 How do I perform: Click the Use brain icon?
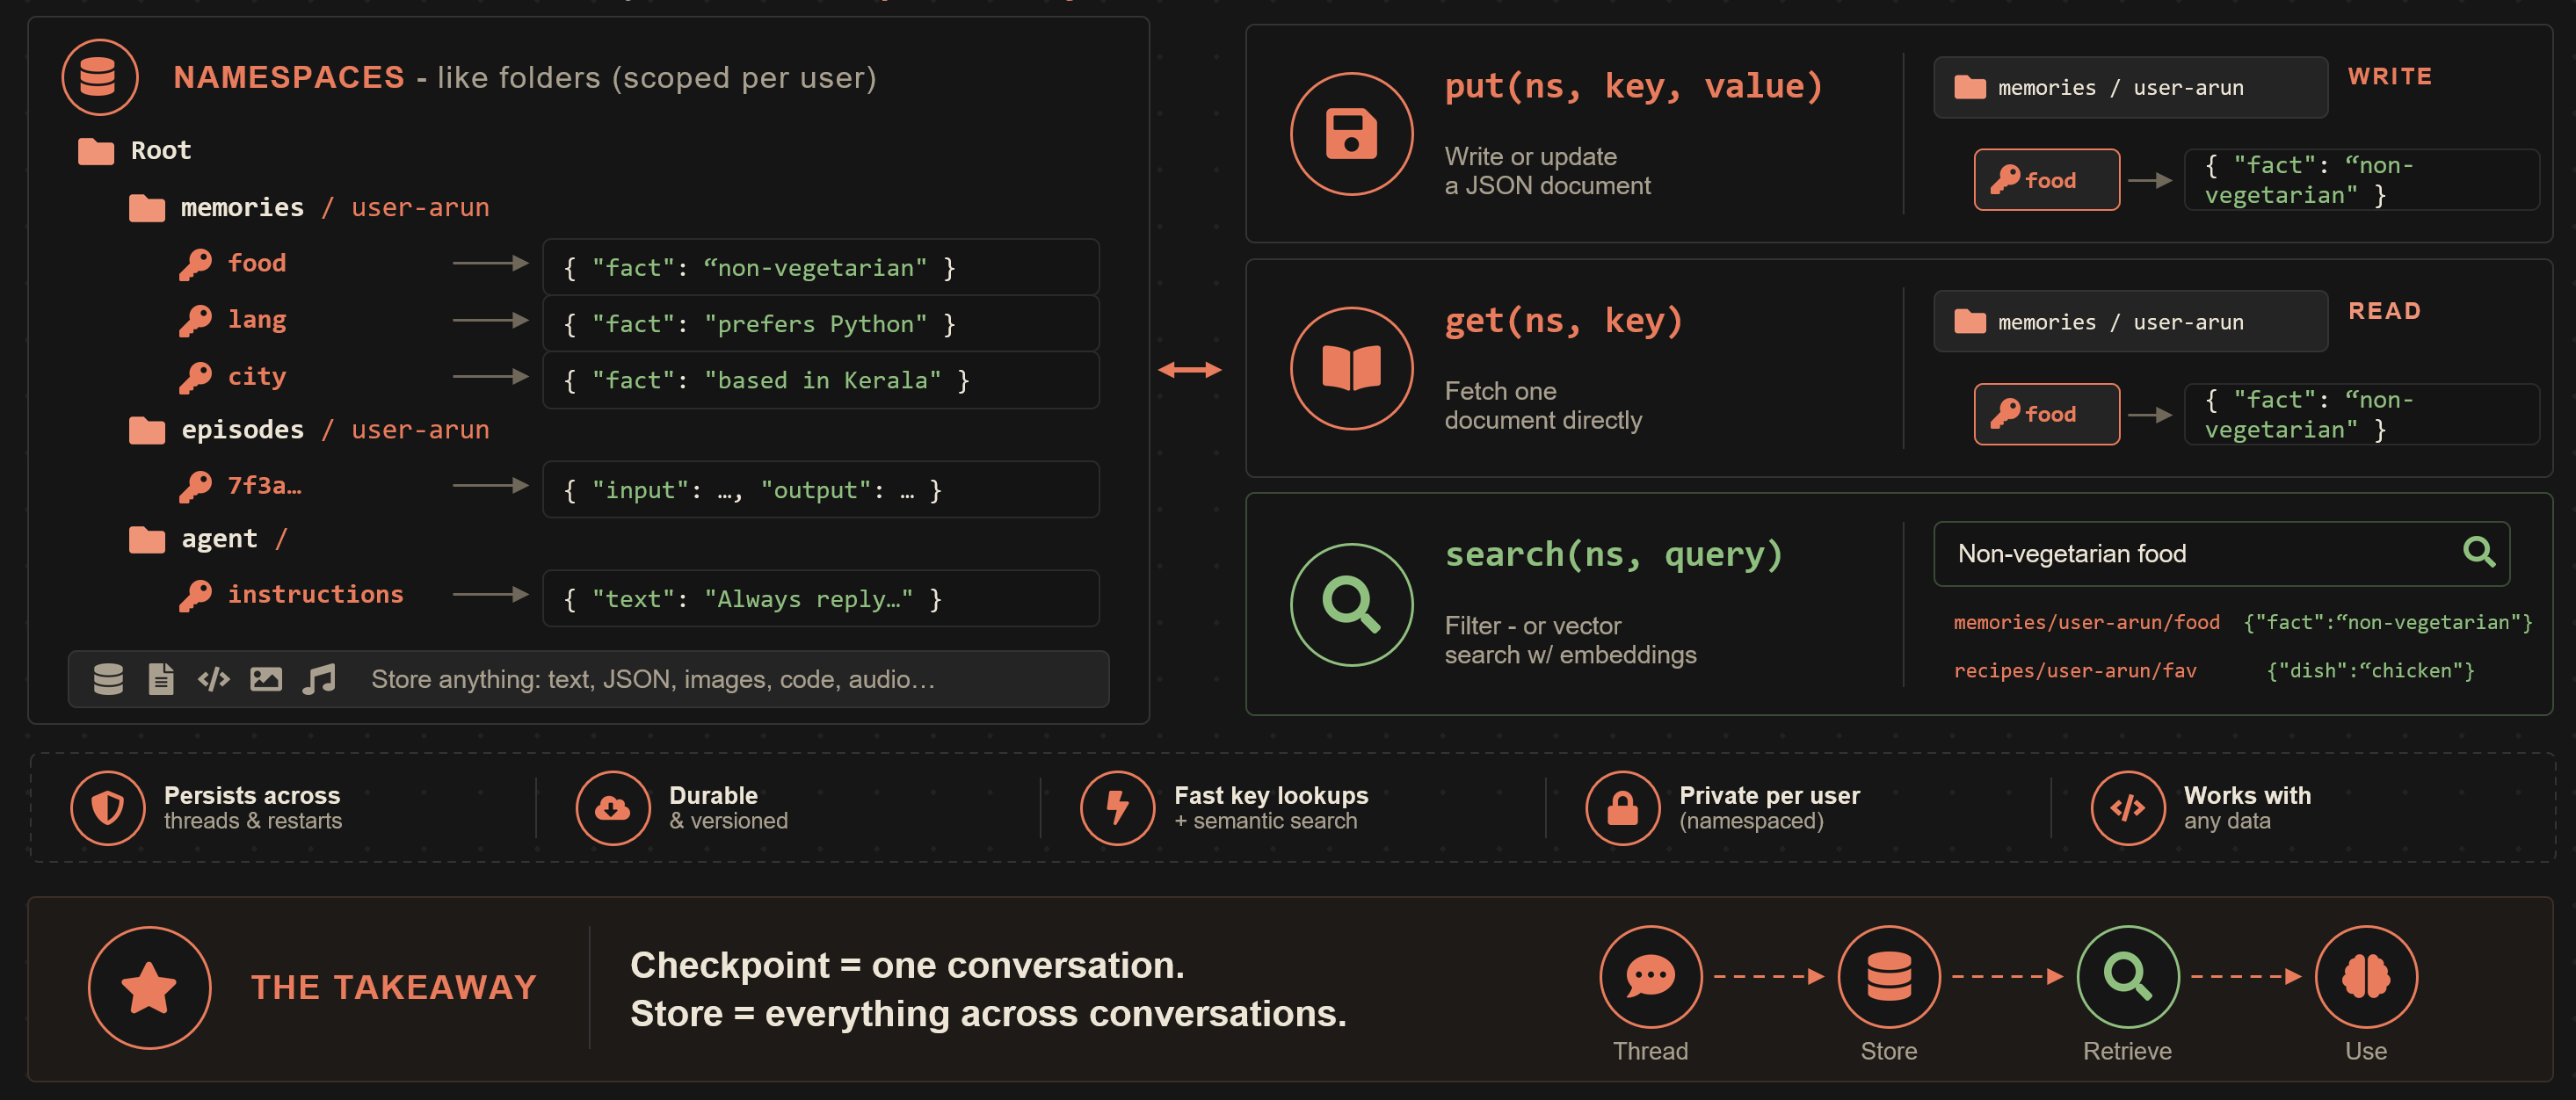click(2366, 976)
